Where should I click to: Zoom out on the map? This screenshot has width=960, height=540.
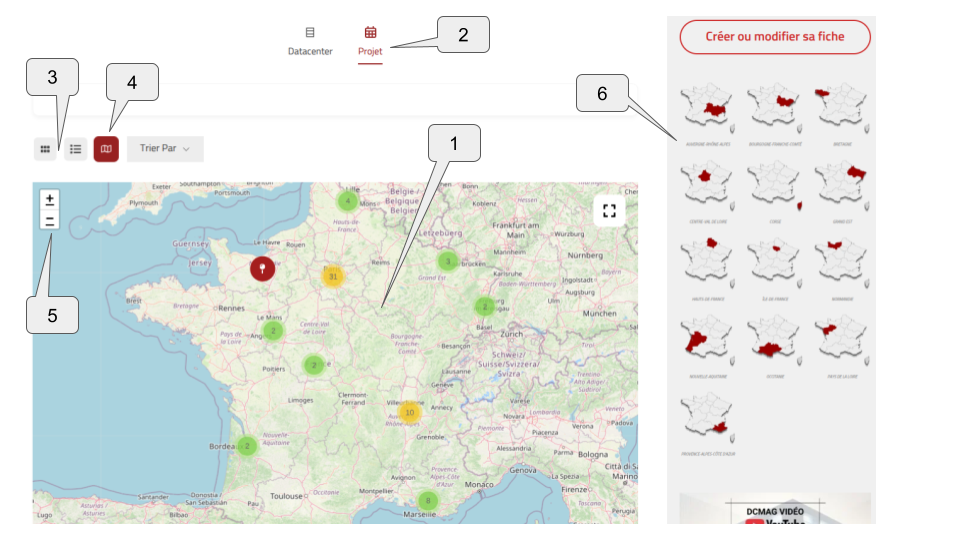pyautogui.click(x=50, y=221)
